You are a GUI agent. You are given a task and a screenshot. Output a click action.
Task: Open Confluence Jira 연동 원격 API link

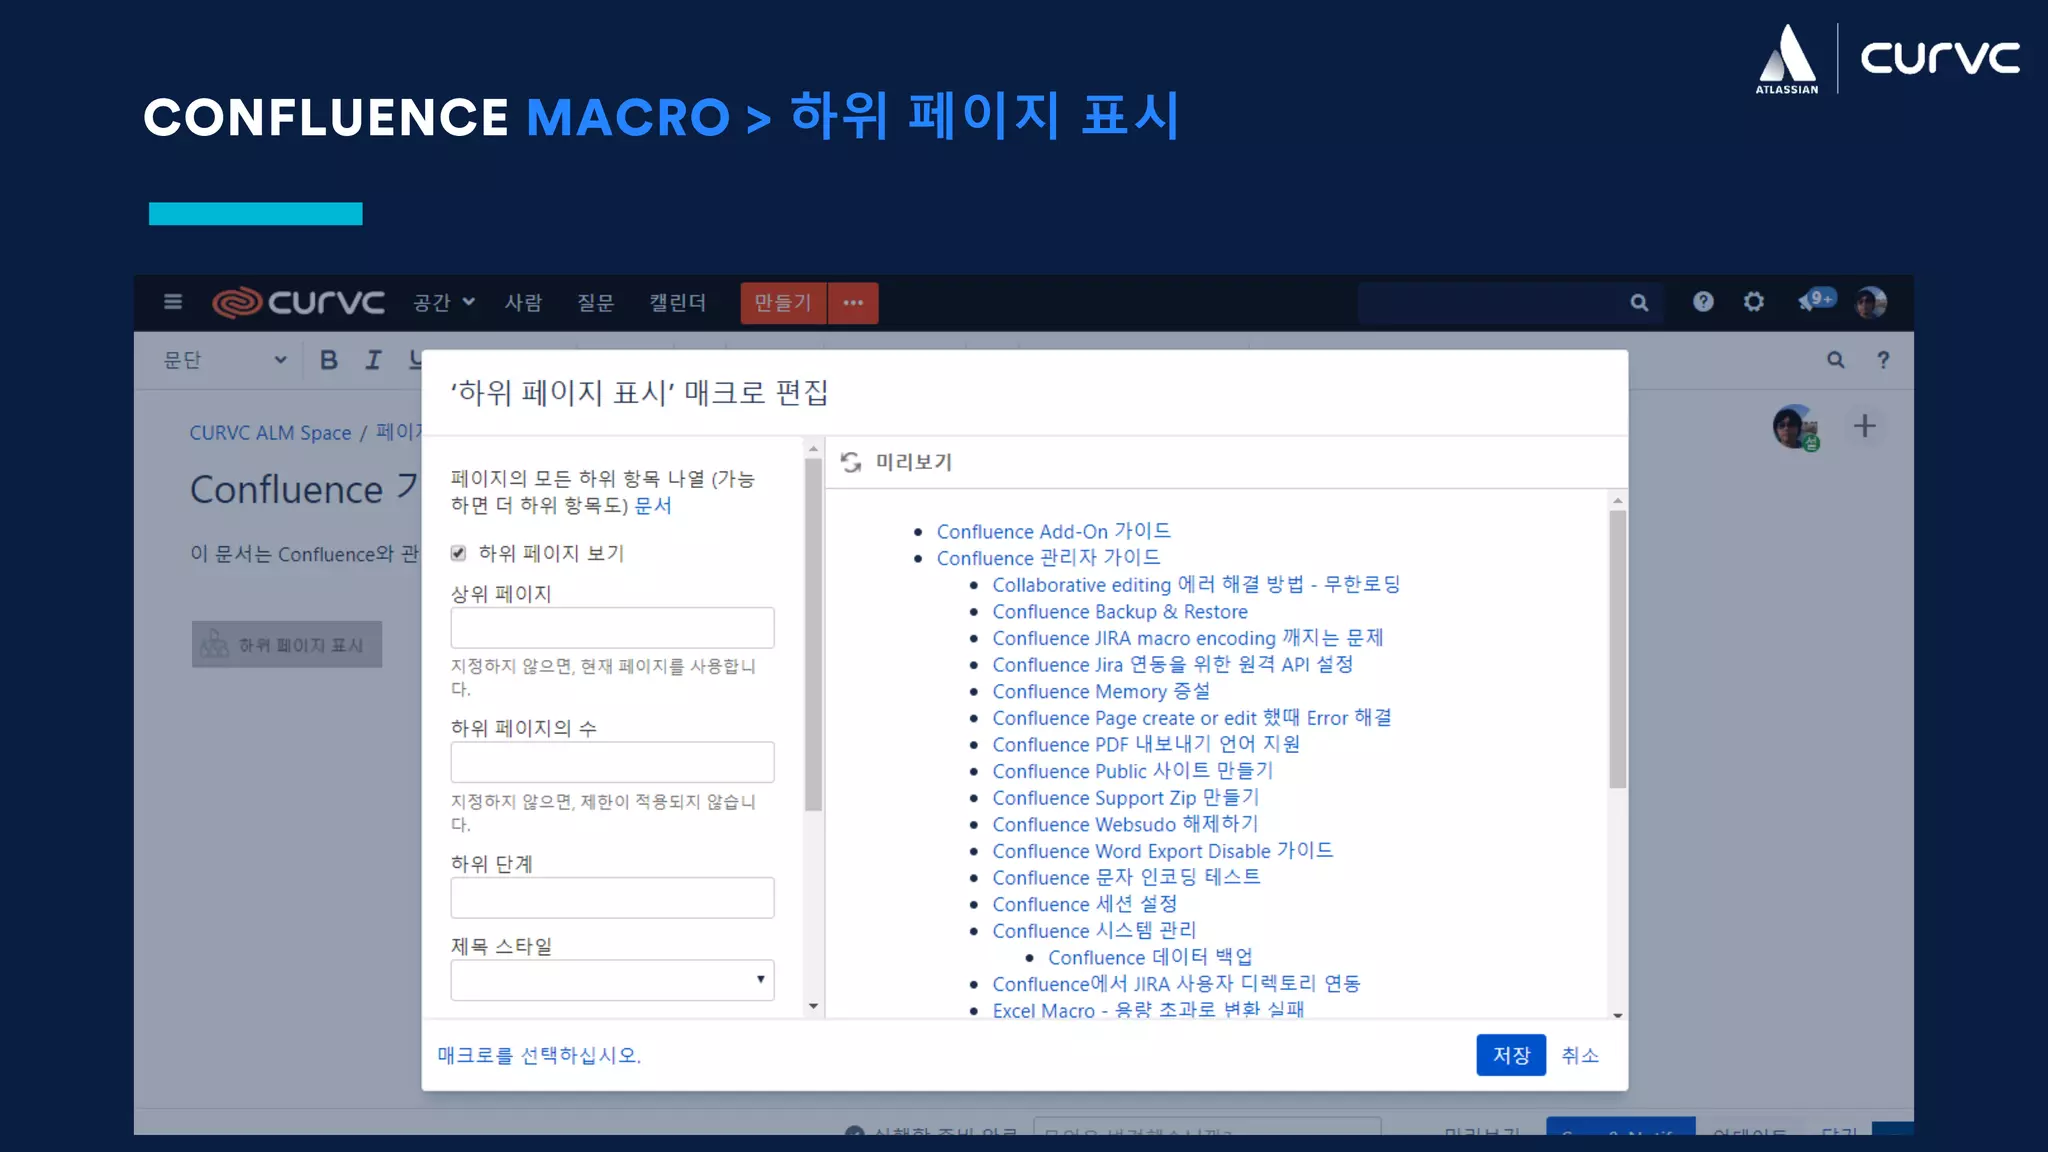1172,665
